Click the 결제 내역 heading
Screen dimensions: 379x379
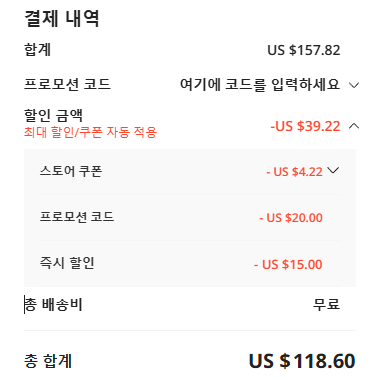tap(62, 18)
